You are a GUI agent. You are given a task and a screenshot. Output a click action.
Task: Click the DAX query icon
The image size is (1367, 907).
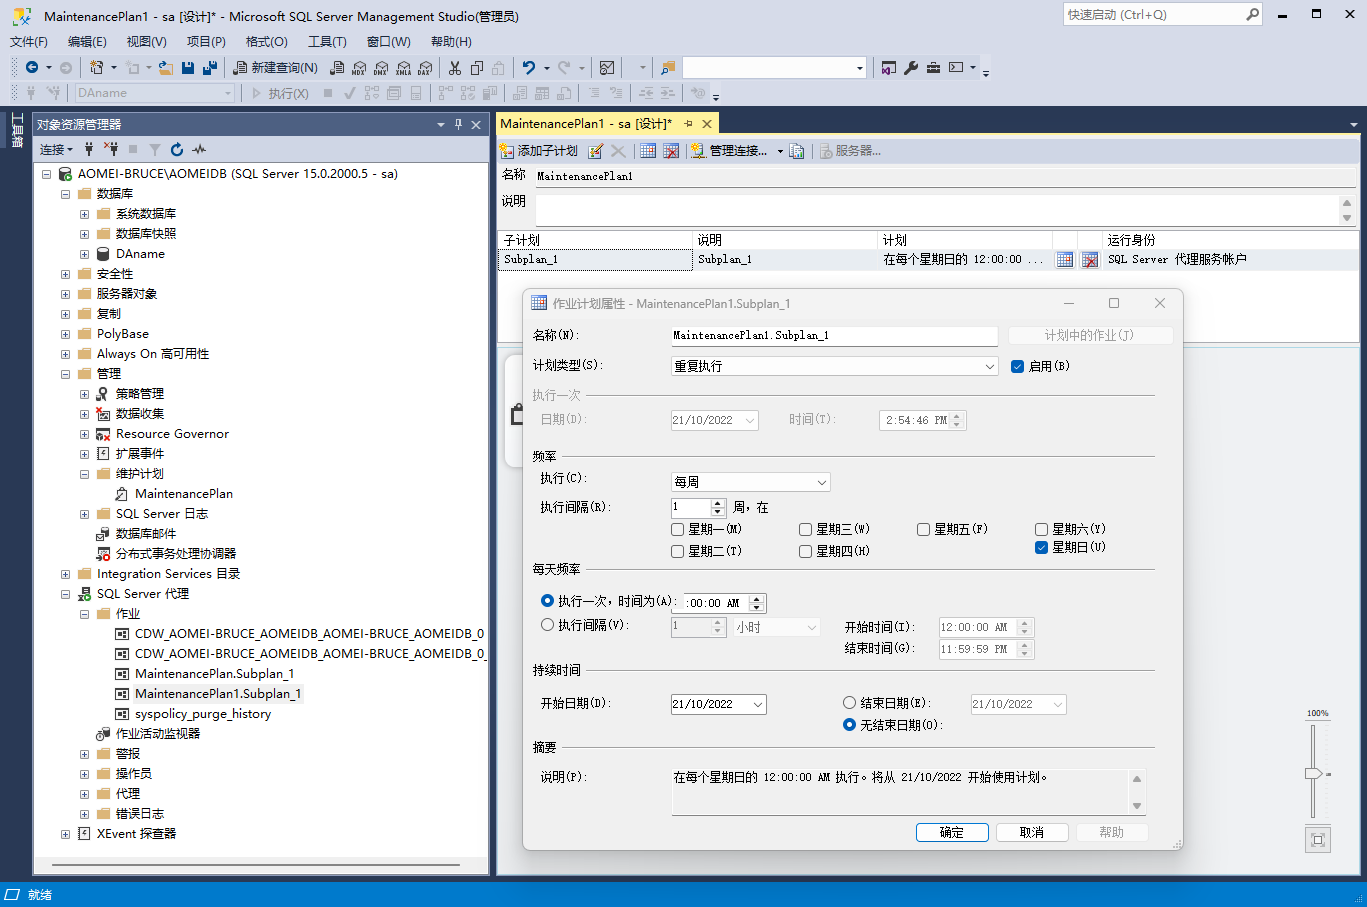click(425, 67)
